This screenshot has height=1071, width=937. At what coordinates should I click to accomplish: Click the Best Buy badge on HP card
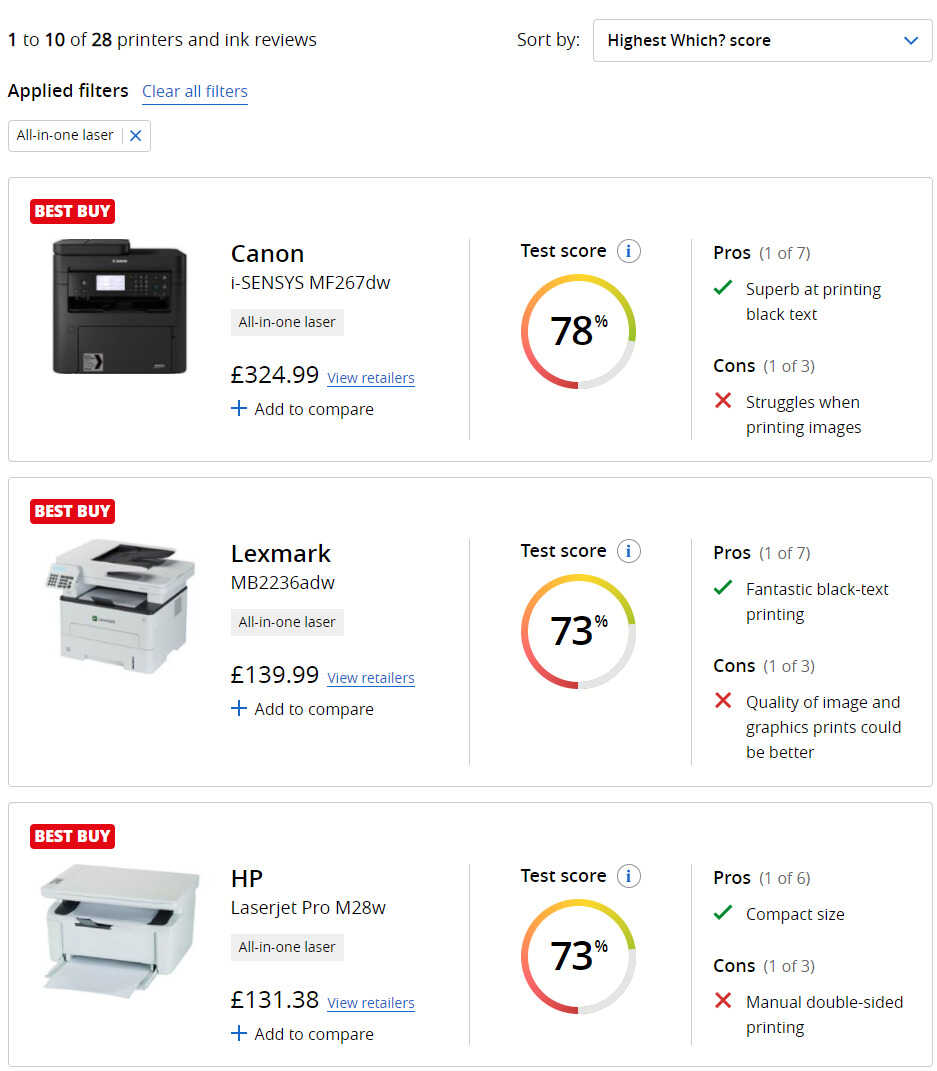point(72,836)
